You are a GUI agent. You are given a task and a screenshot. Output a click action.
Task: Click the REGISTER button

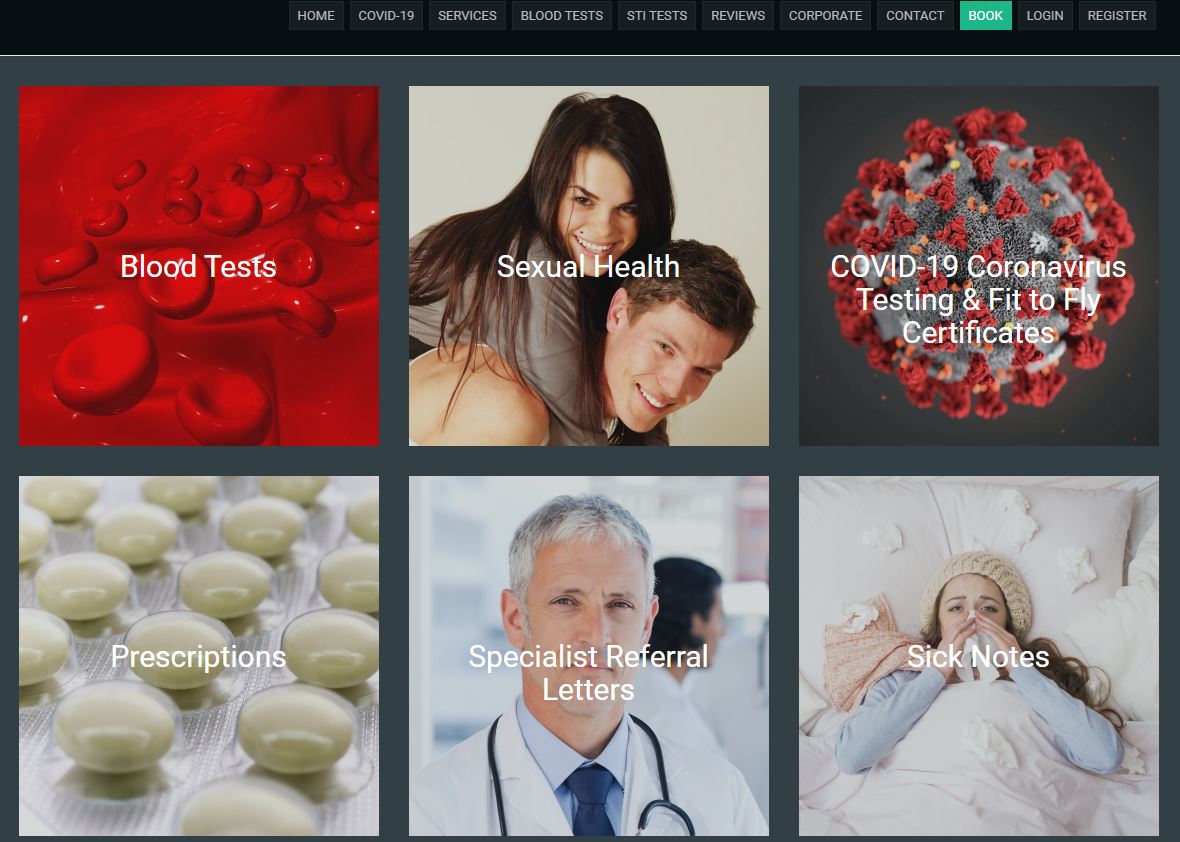tap(1117, 16)
